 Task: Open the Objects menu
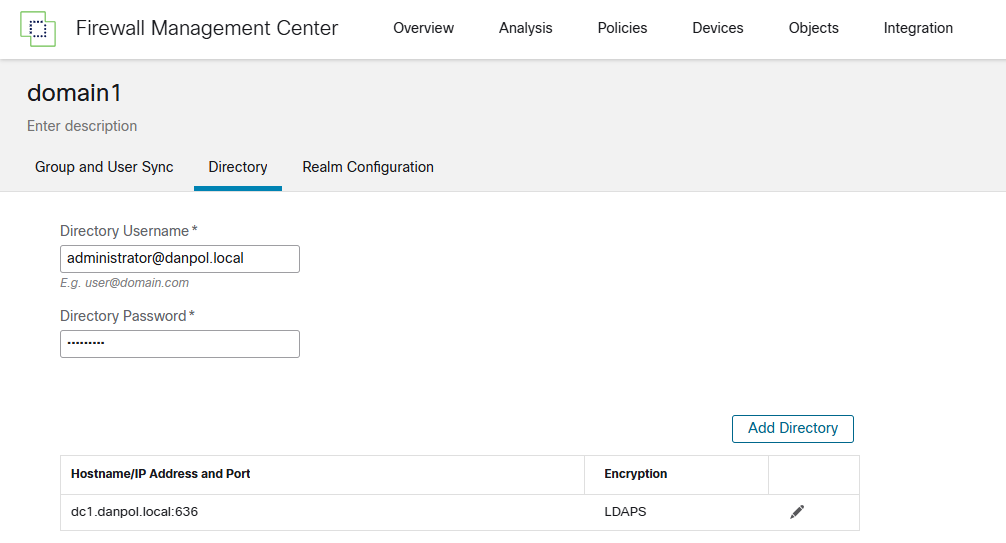tap(814, 28)
